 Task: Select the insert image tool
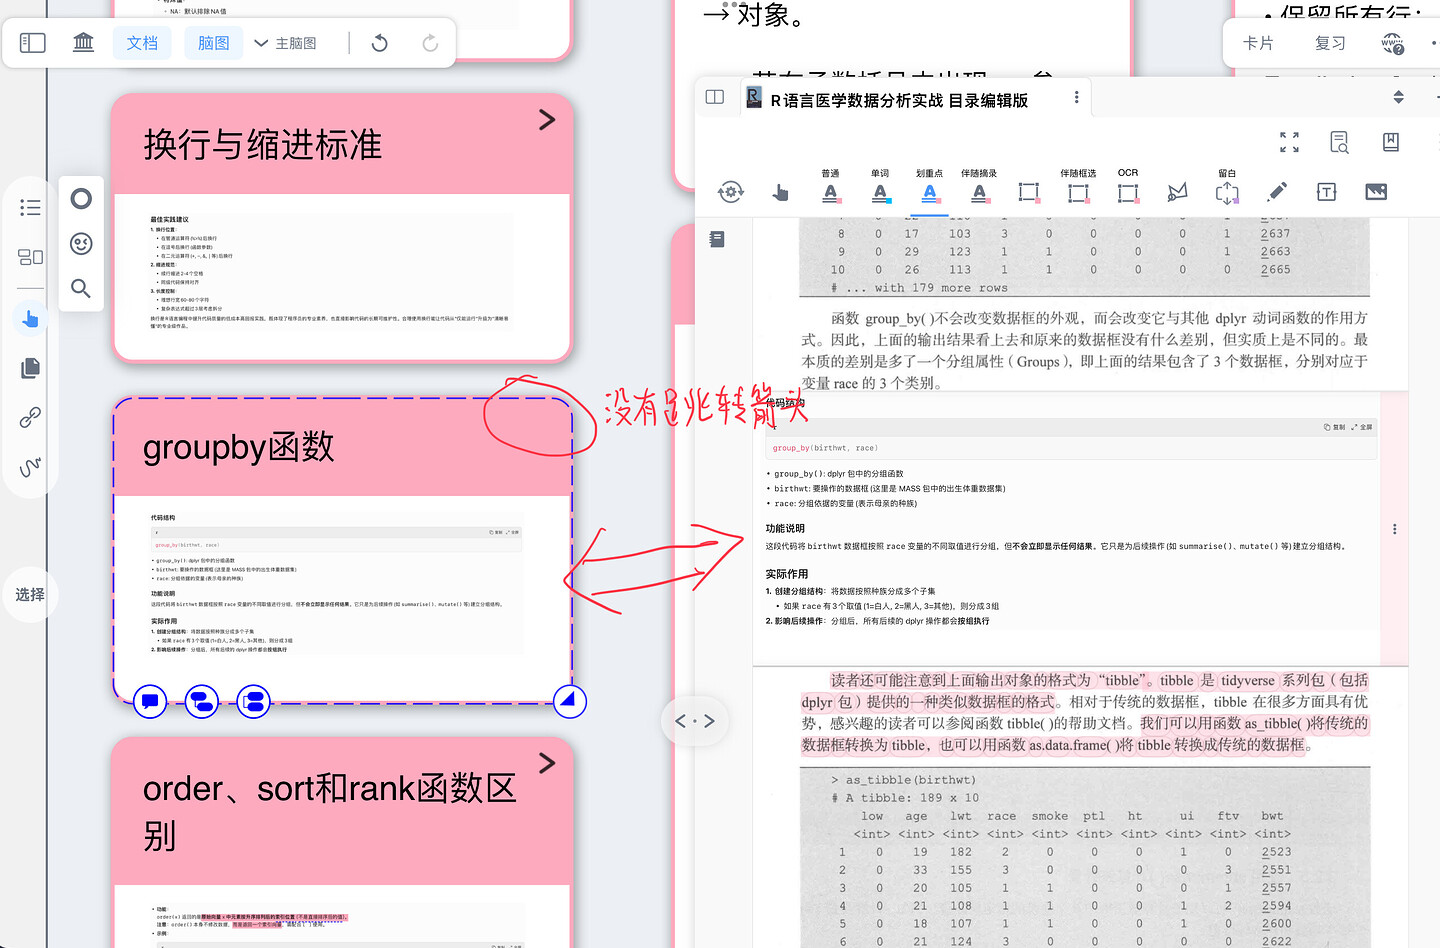click(x=1376, y=192)
